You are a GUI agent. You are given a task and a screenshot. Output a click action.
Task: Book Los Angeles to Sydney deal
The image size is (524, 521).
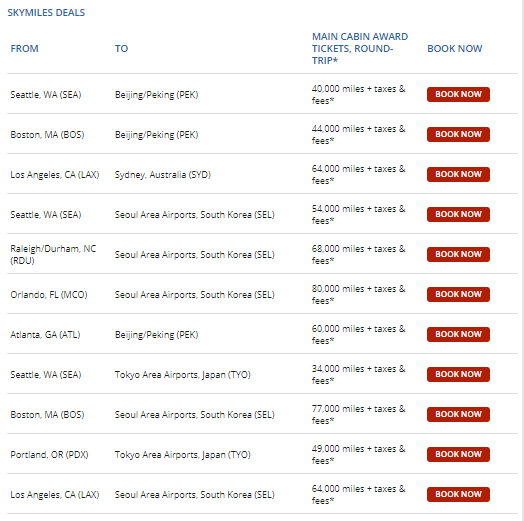click(x=458, y=174)
